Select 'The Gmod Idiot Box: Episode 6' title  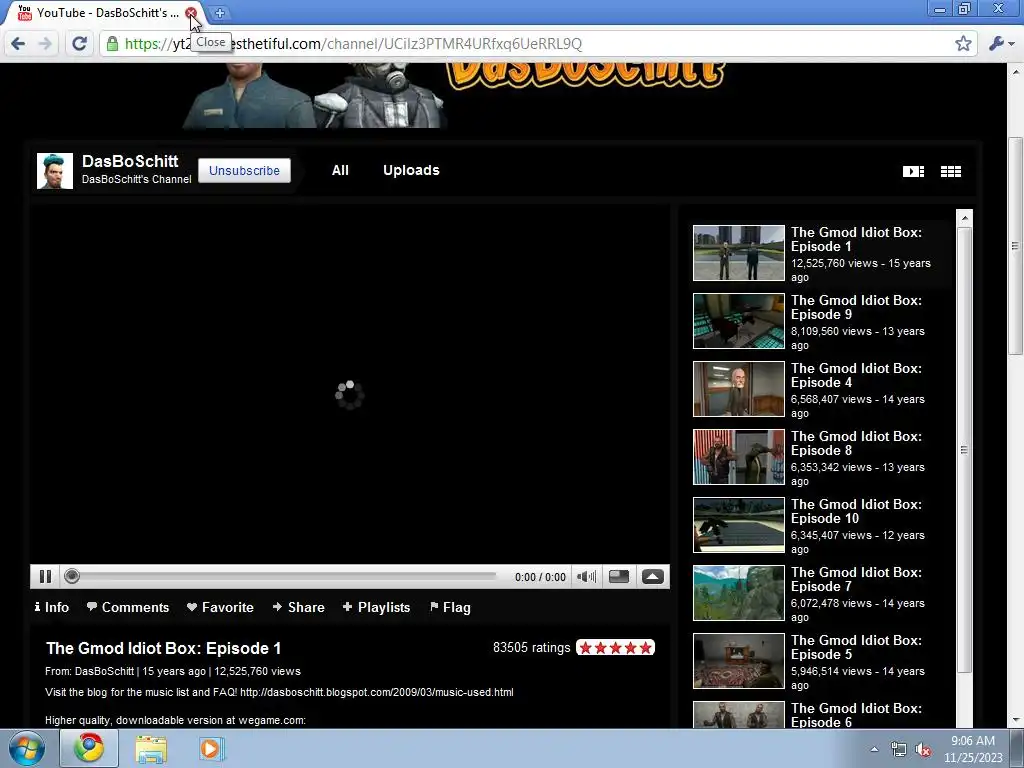(856, 715)
